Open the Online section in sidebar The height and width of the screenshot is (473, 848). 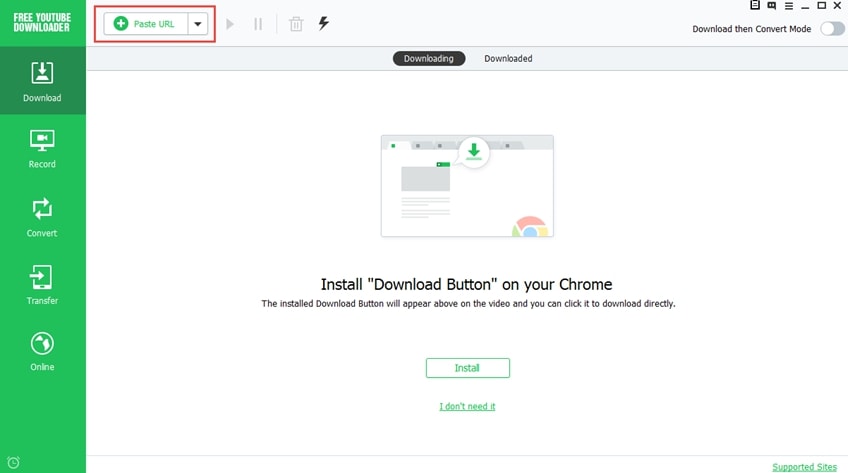coord(42,351)
